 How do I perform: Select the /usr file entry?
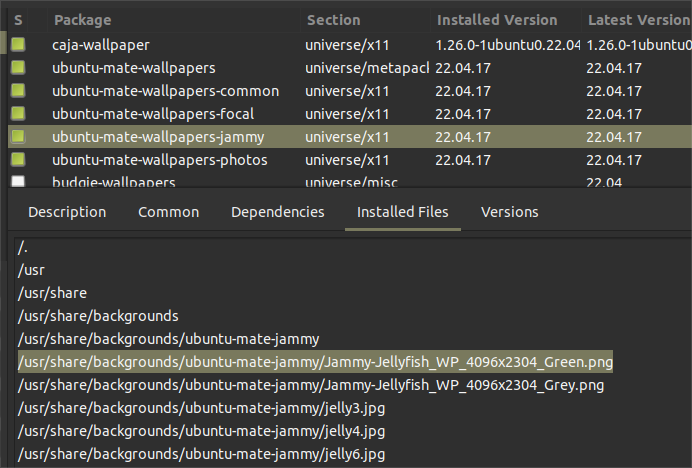click(31, 270)
